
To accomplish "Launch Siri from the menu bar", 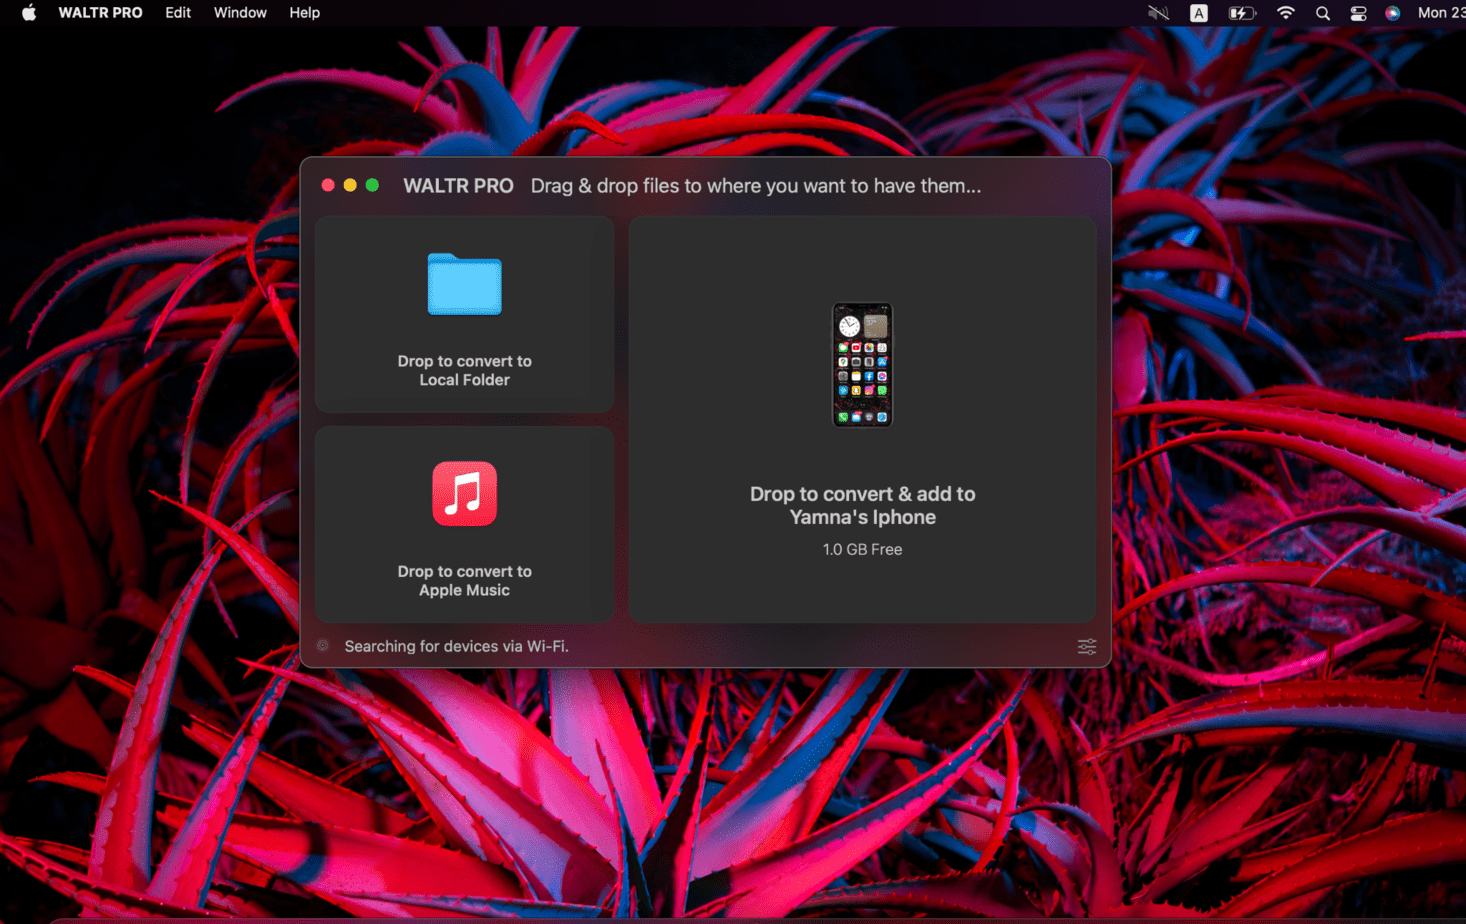I will pyautogui.click(x=1392, y=13).
